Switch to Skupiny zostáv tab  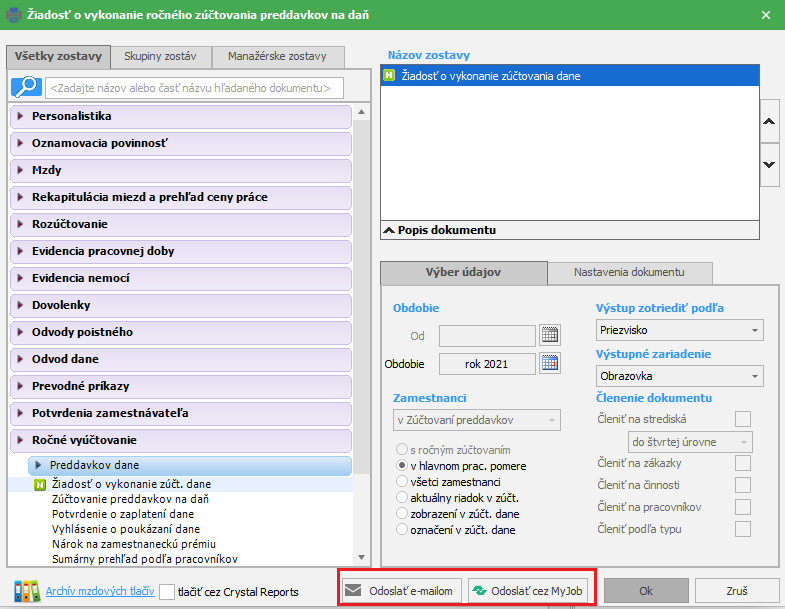[160, 57]
